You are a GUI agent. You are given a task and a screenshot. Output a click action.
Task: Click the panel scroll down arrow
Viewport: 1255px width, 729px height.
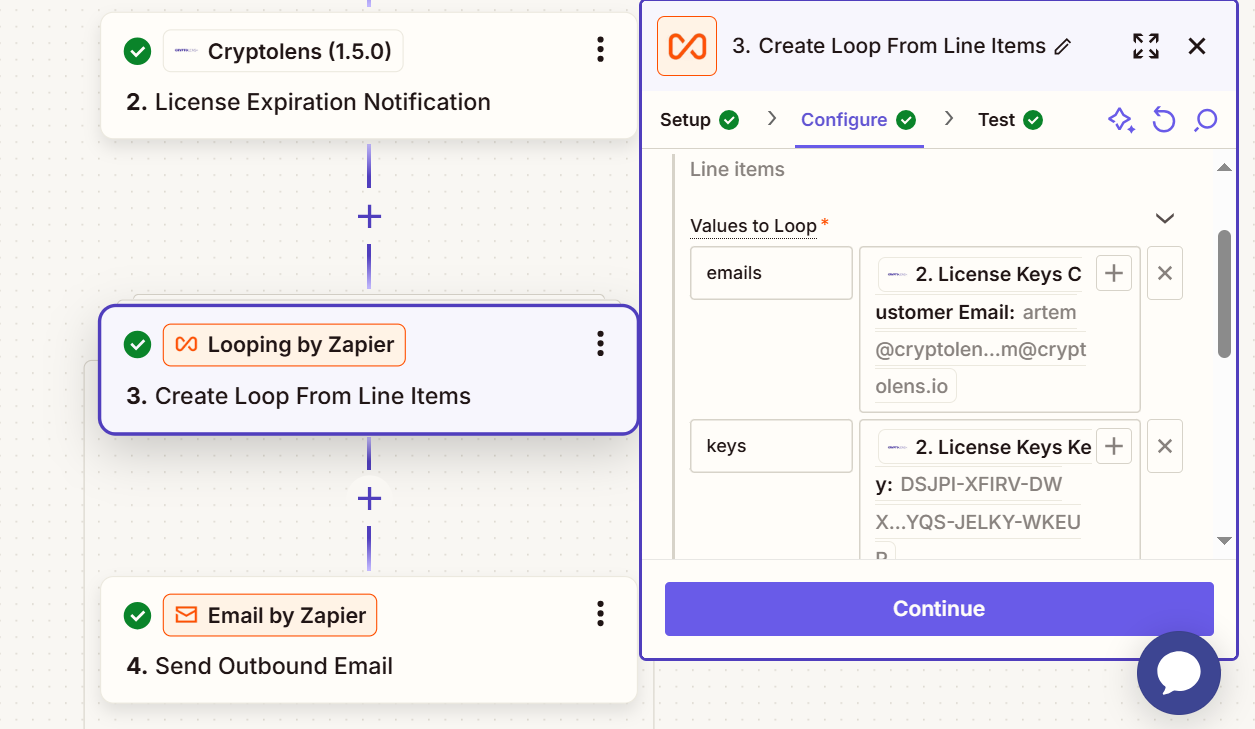pyautogui.click(x=1224, y=541)
